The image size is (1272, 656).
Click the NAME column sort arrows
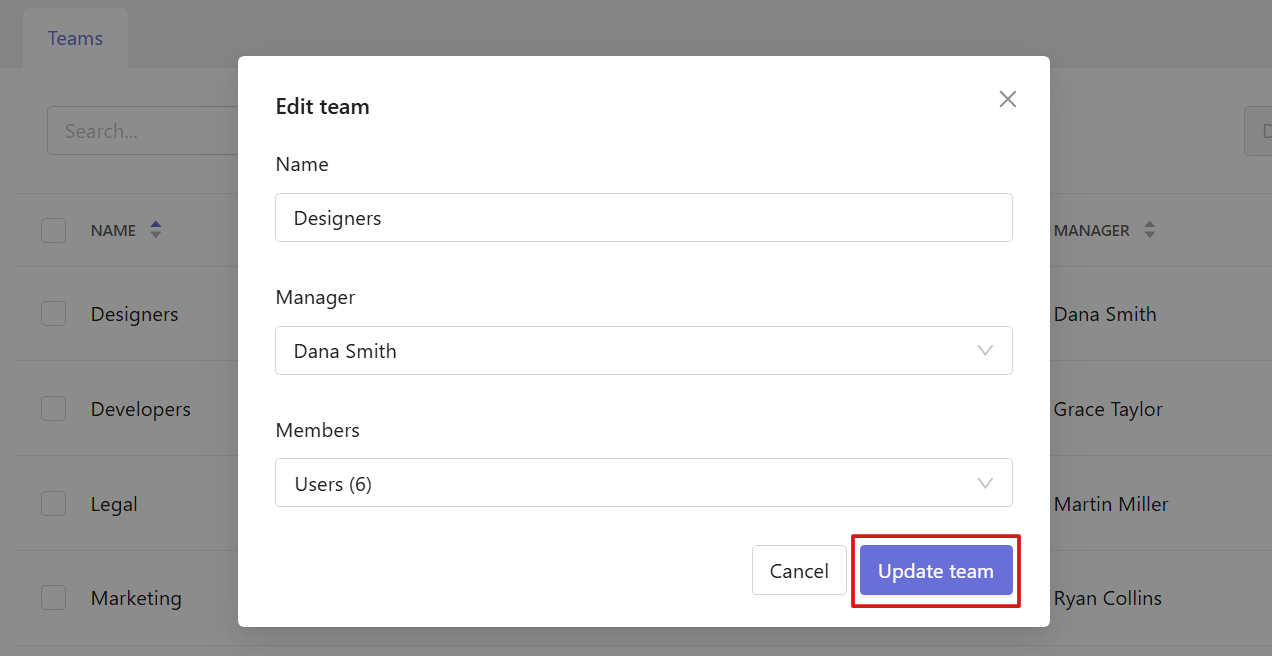point(155,230)
